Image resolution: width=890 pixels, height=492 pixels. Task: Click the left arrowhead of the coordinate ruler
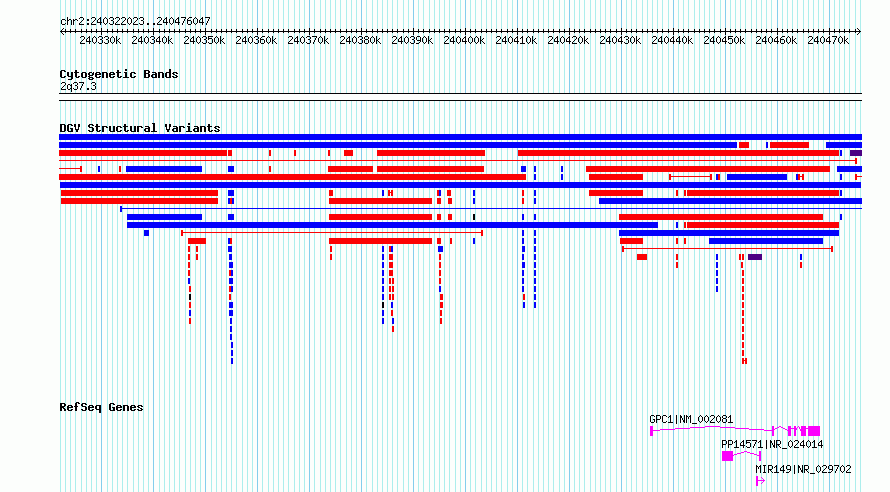[x=62, y=31]
